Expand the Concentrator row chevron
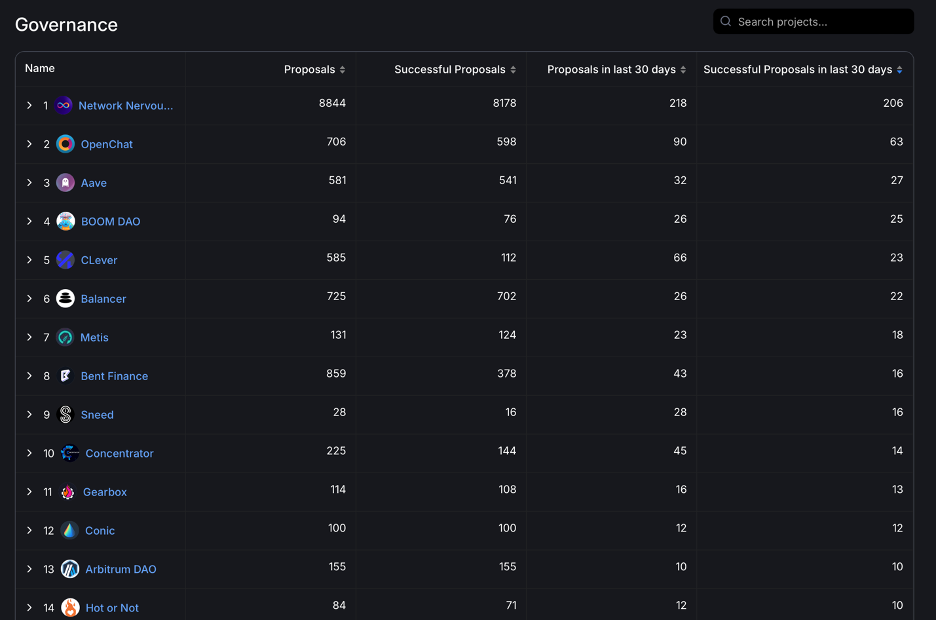 [29, 453]
